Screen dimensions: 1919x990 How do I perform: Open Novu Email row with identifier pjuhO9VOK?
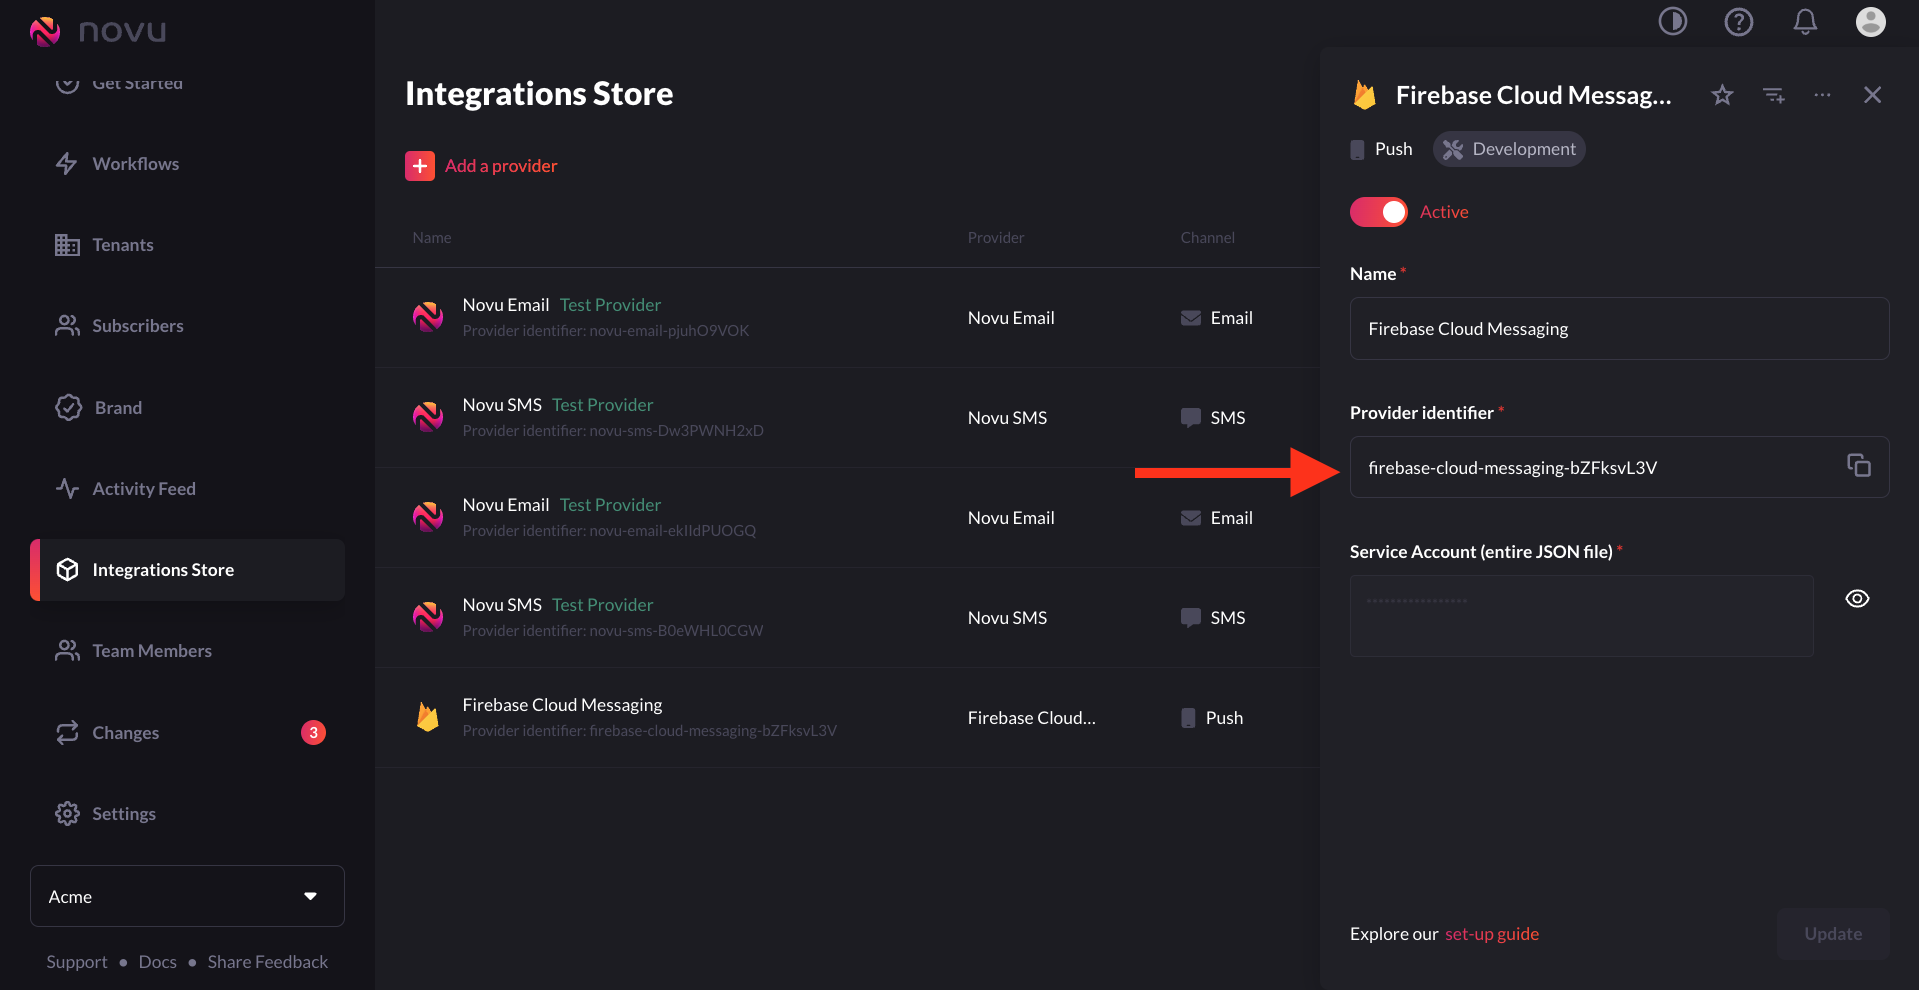coord(847,318)
